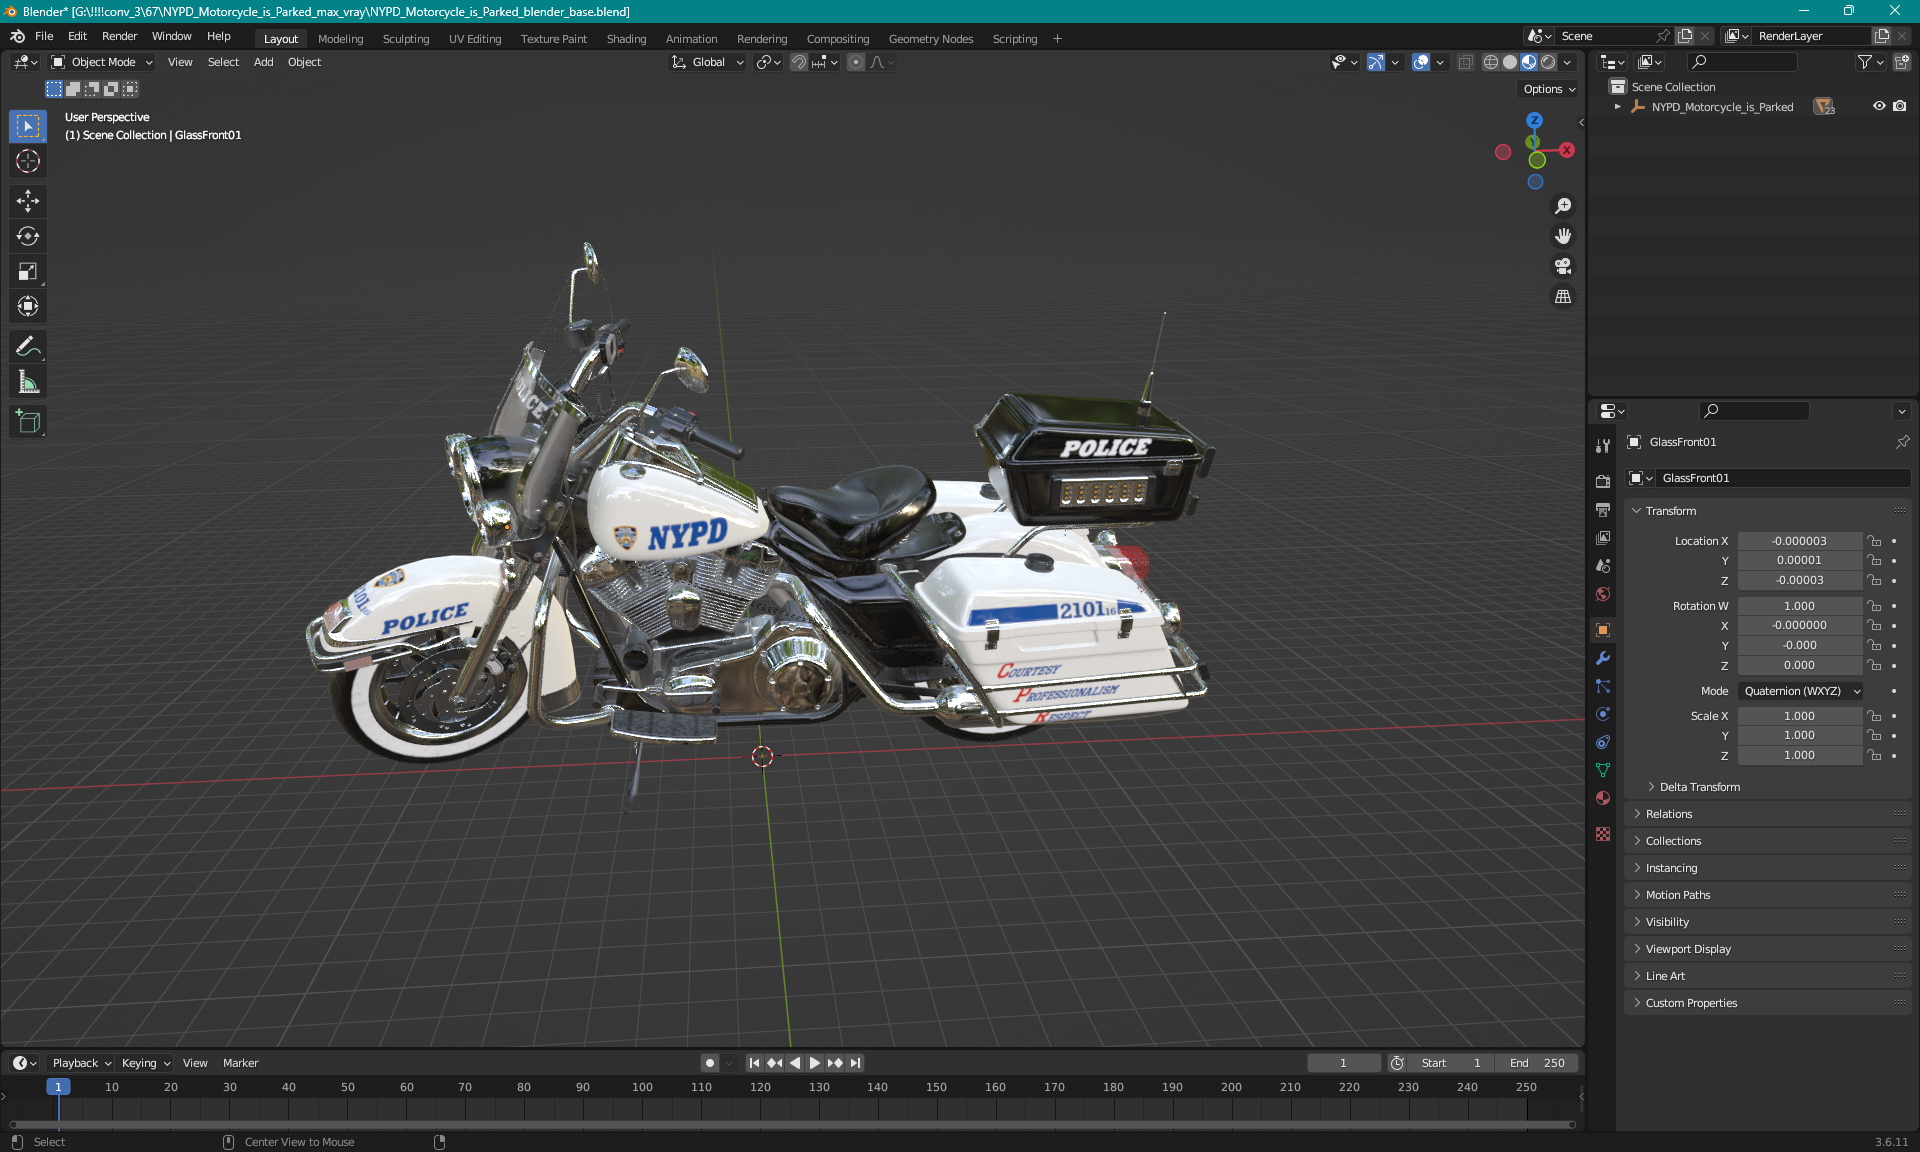Screen dimensions: 1920x1152
Task: Toggle camera view icon
Action: pyautogui.click(x=1563, y=266)
